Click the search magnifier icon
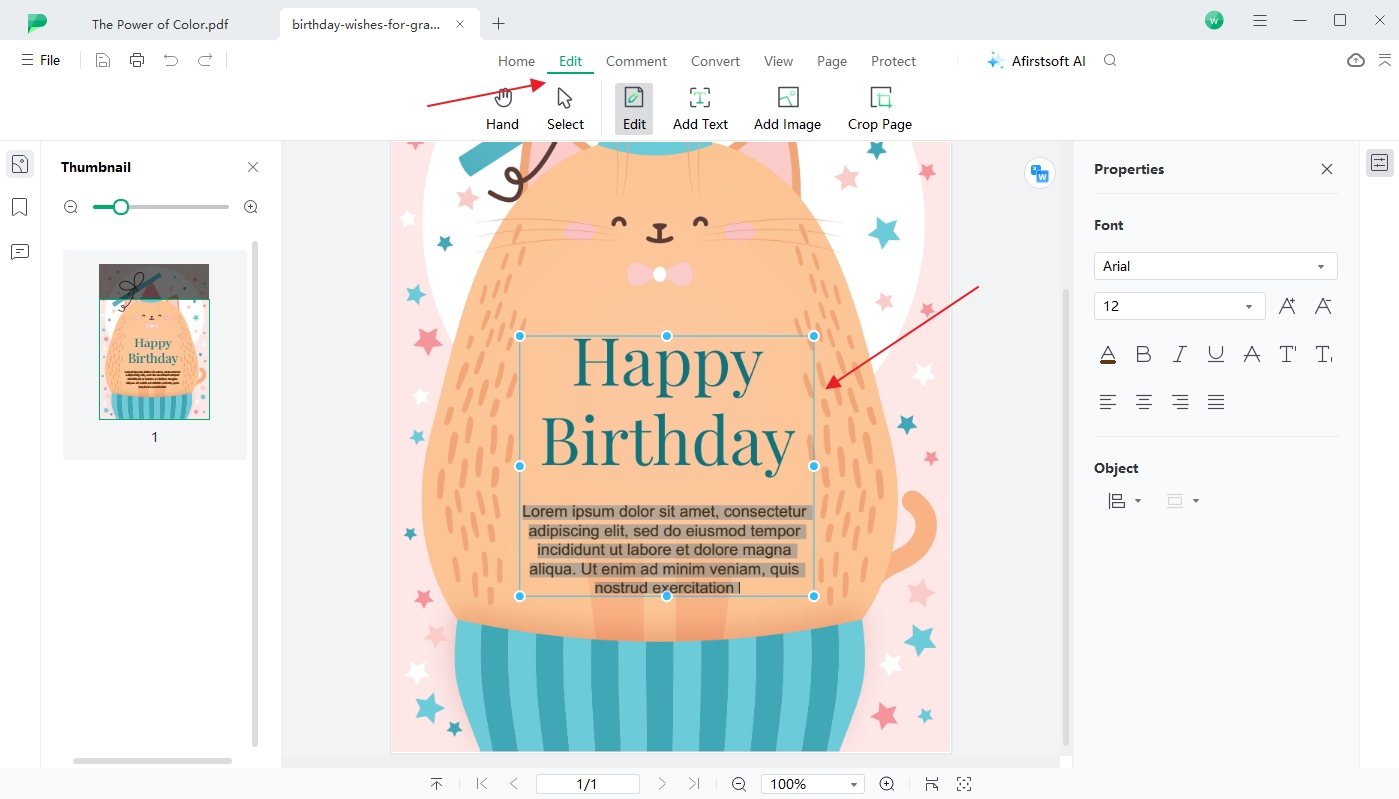Screen dimensions: 1399x799 [1110, 61]
